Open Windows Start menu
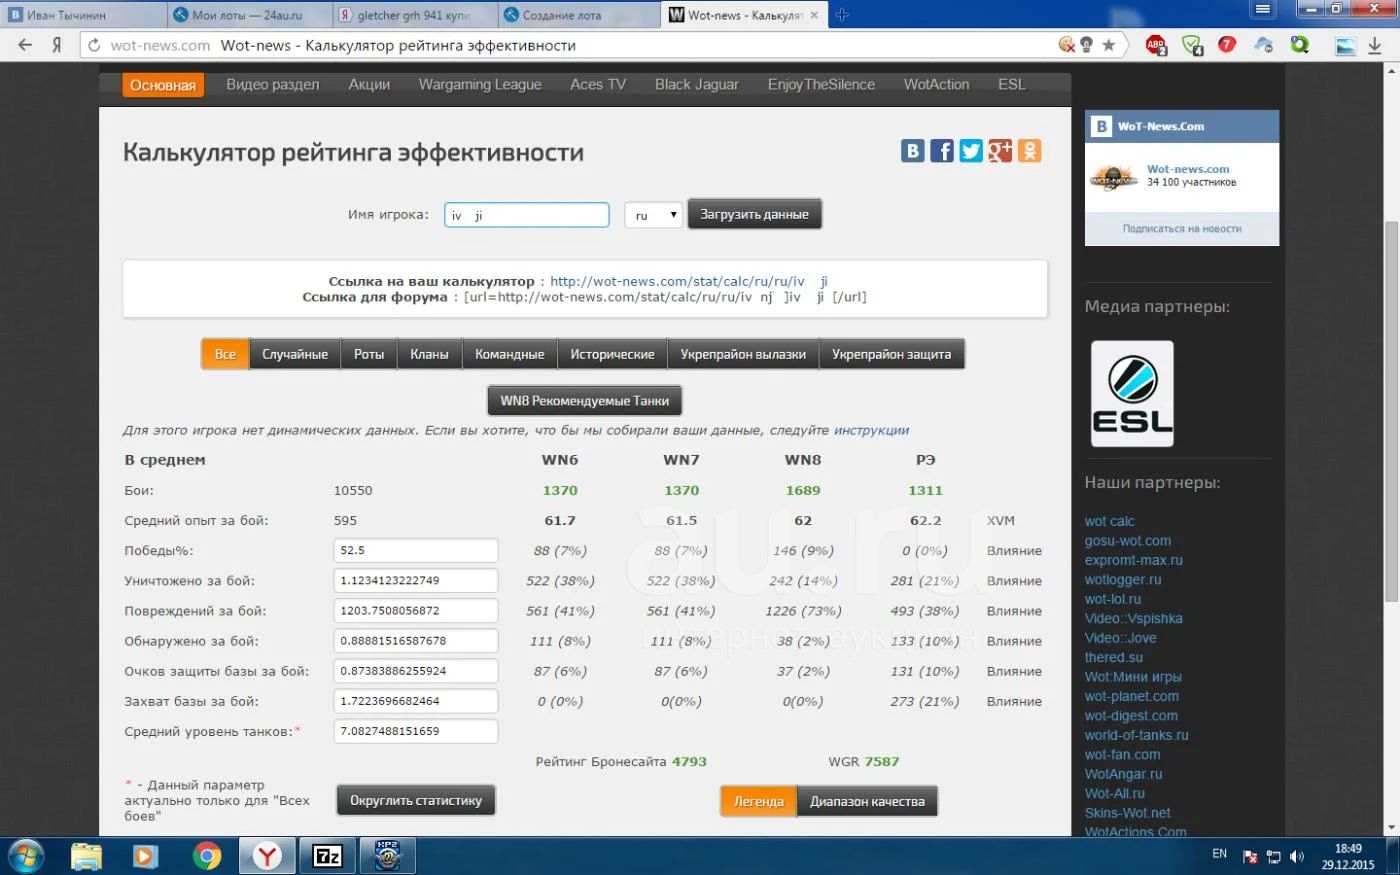1400x875 pixels. coord(25,856)
